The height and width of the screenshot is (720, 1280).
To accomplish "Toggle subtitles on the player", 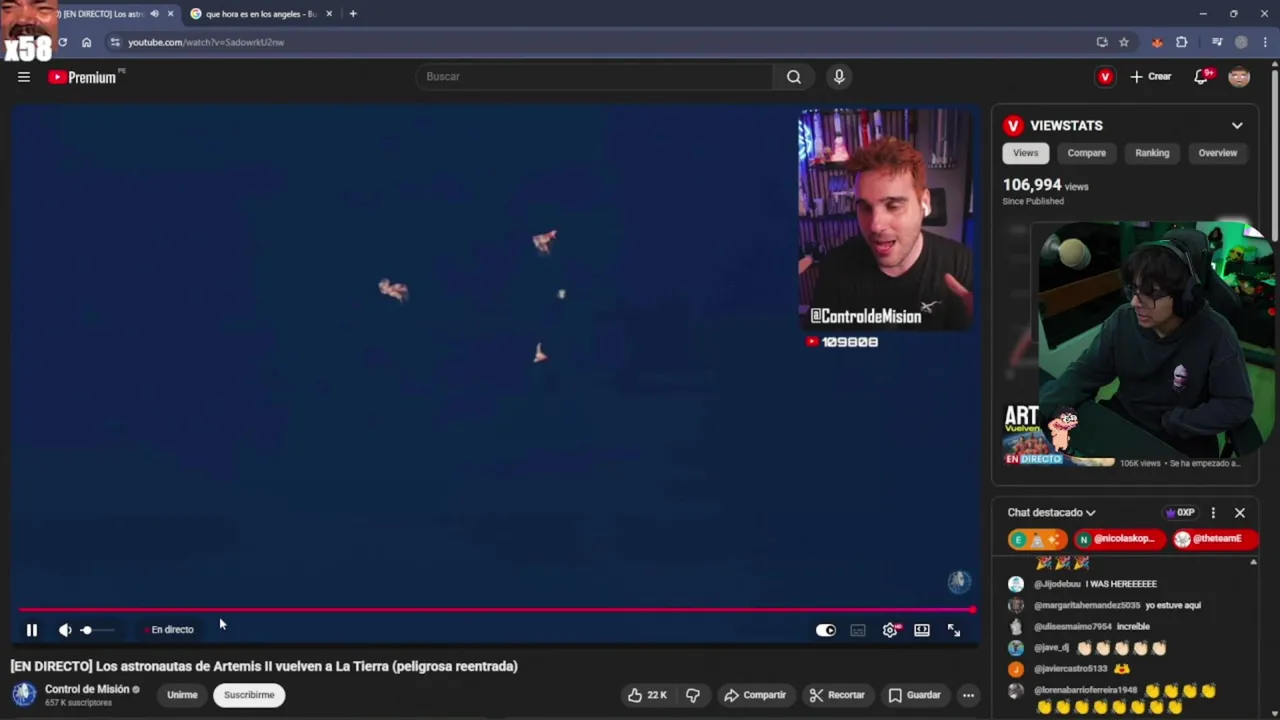I will click(858, 630).
